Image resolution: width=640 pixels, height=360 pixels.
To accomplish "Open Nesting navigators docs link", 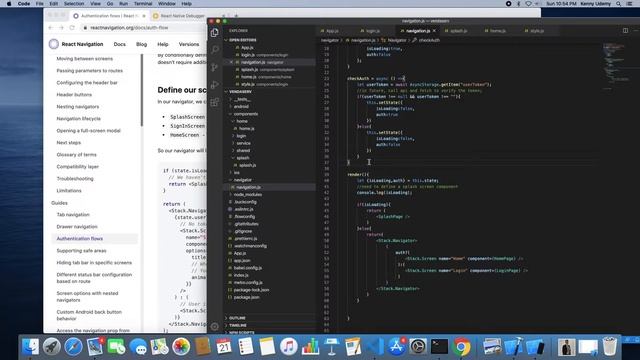I will point(78,107).
